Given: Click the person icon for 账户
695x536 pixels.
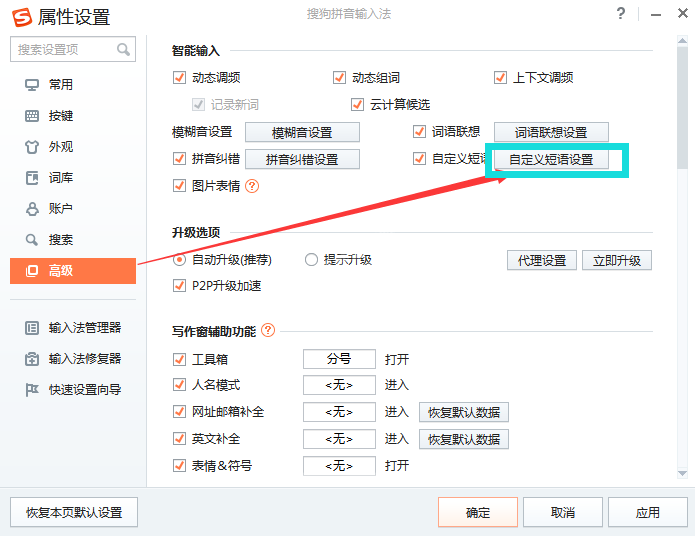Looking at the screenshot, I should [x=32, y=208].
